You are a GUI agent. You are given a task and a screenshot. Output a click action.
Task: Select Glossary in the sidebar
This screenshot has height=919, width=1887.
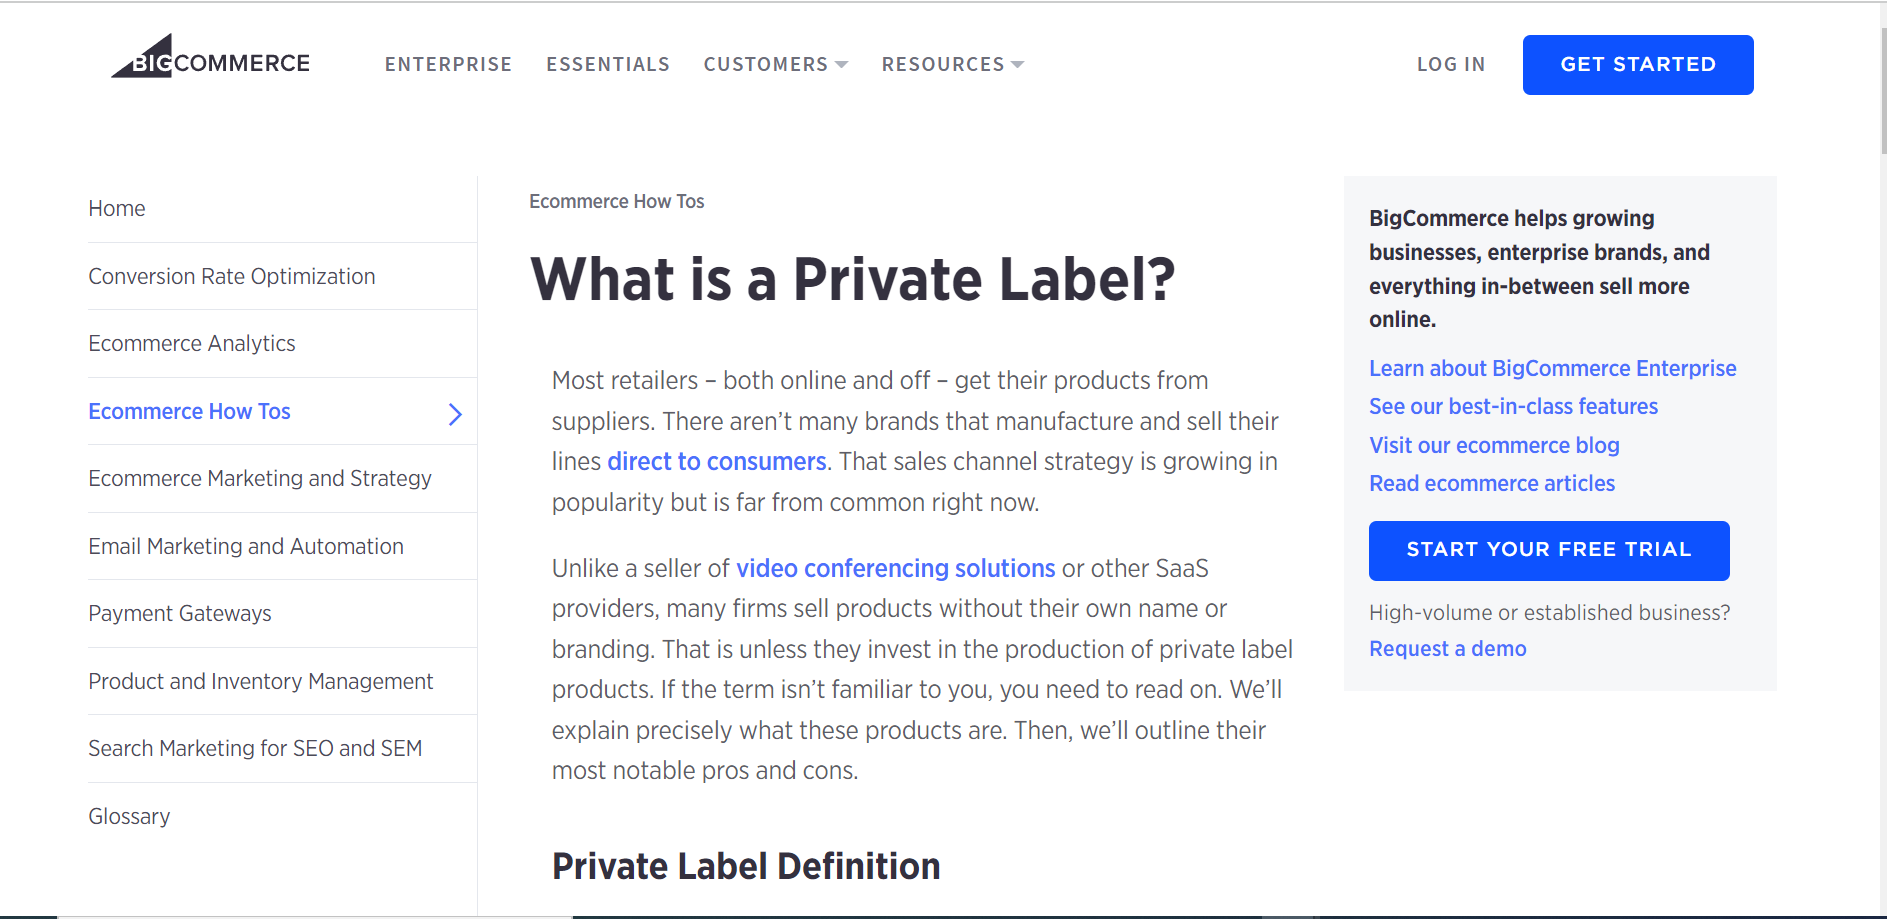coord(129,817)
